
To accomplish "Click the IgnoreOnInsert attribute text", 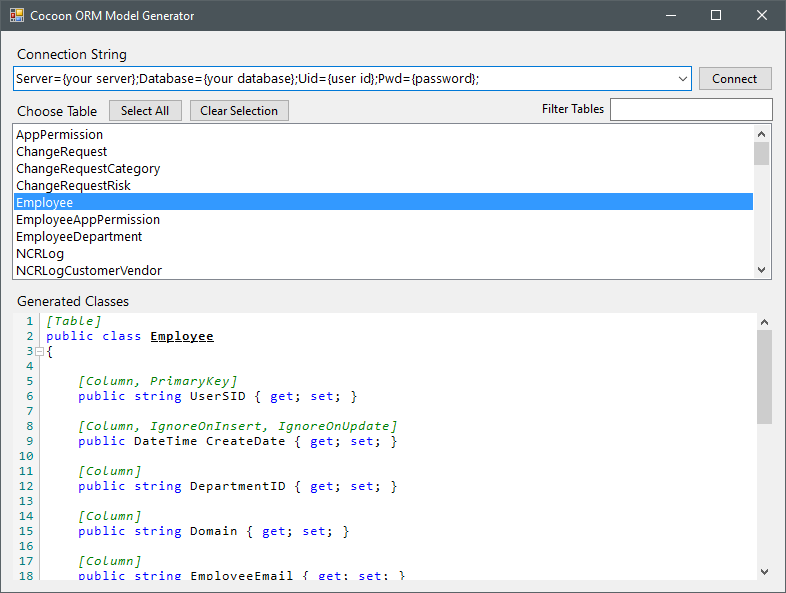I will click(206, 426).
